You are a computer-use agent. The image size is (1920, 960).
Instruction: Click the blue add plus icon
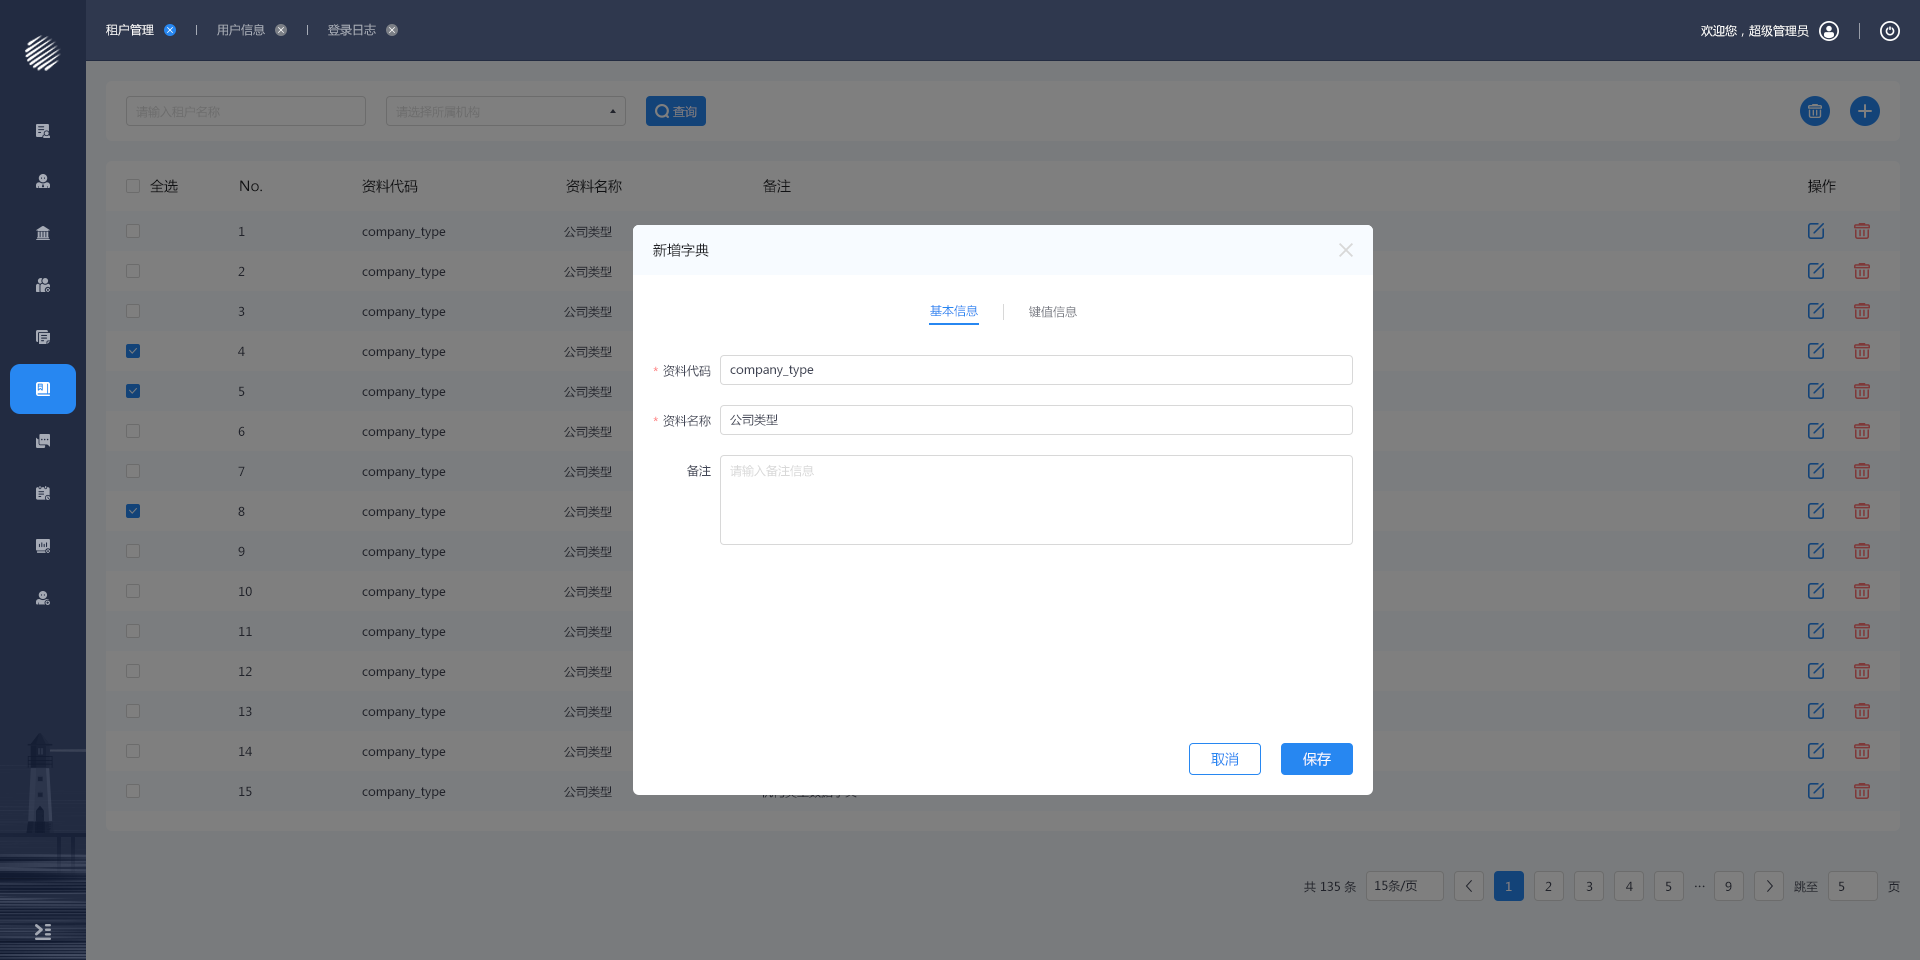pyautogui.click(x=1864, y=111)
